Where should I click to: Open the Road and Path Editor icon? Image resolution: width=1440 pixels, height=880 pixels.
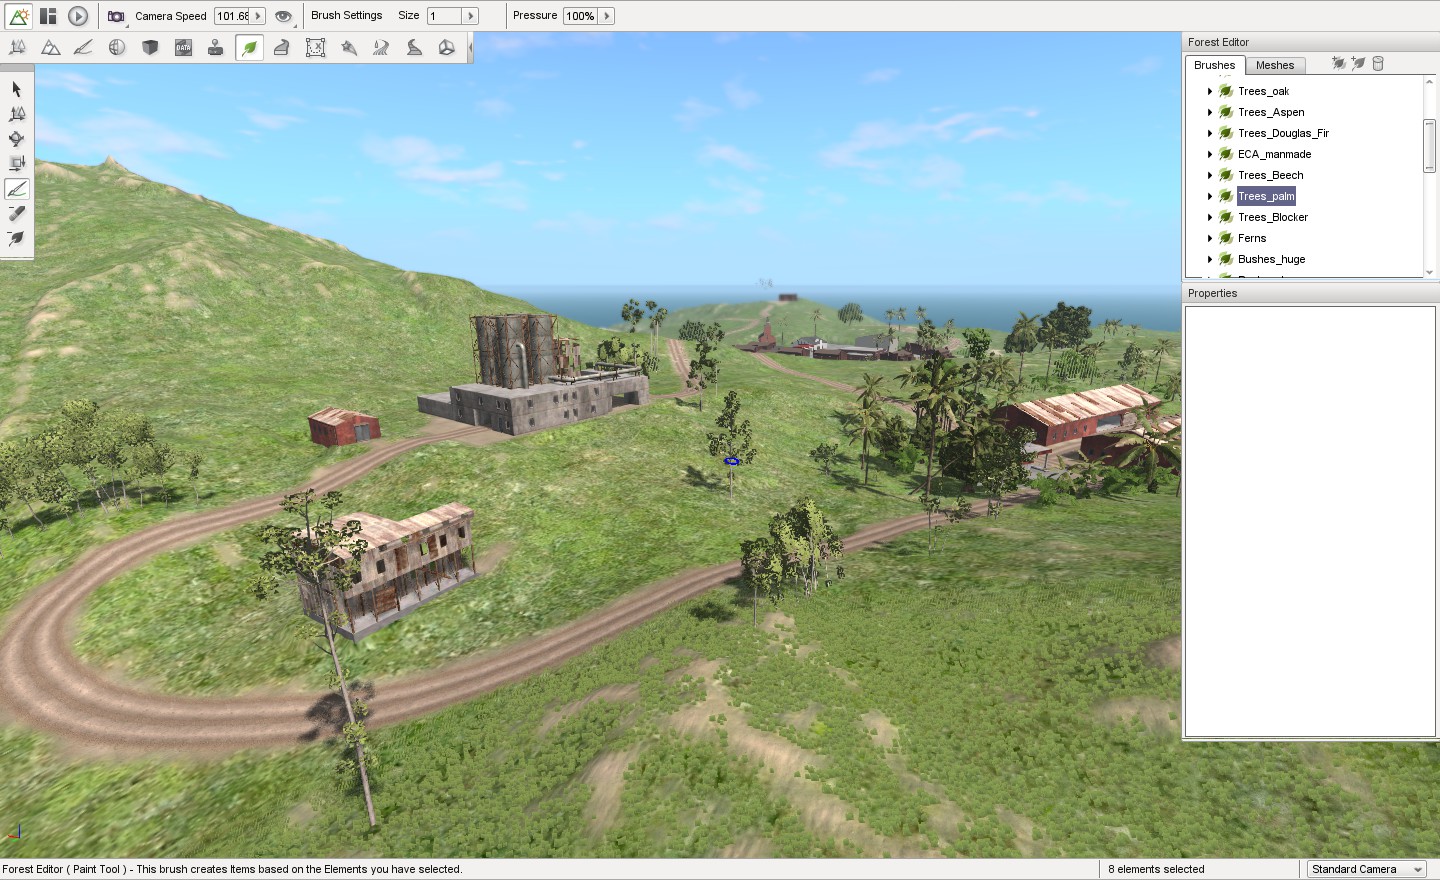[414, 47]
